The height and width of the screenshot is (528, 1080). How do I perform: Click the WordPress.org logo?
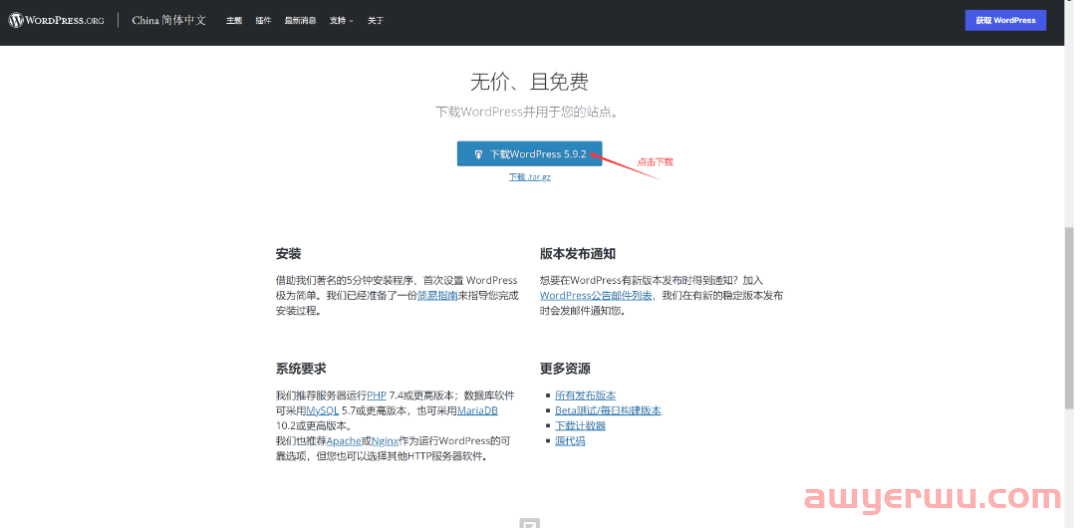tap(56, 21)
